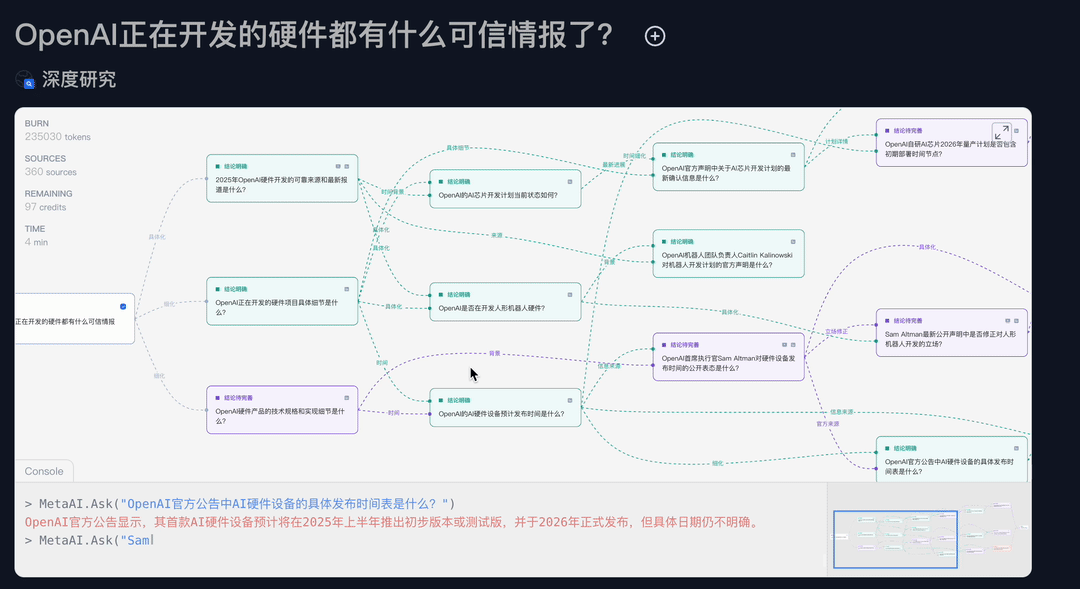Click the 235030 tokens burn value
This screenshot has width=1080, height=589.
57,136
